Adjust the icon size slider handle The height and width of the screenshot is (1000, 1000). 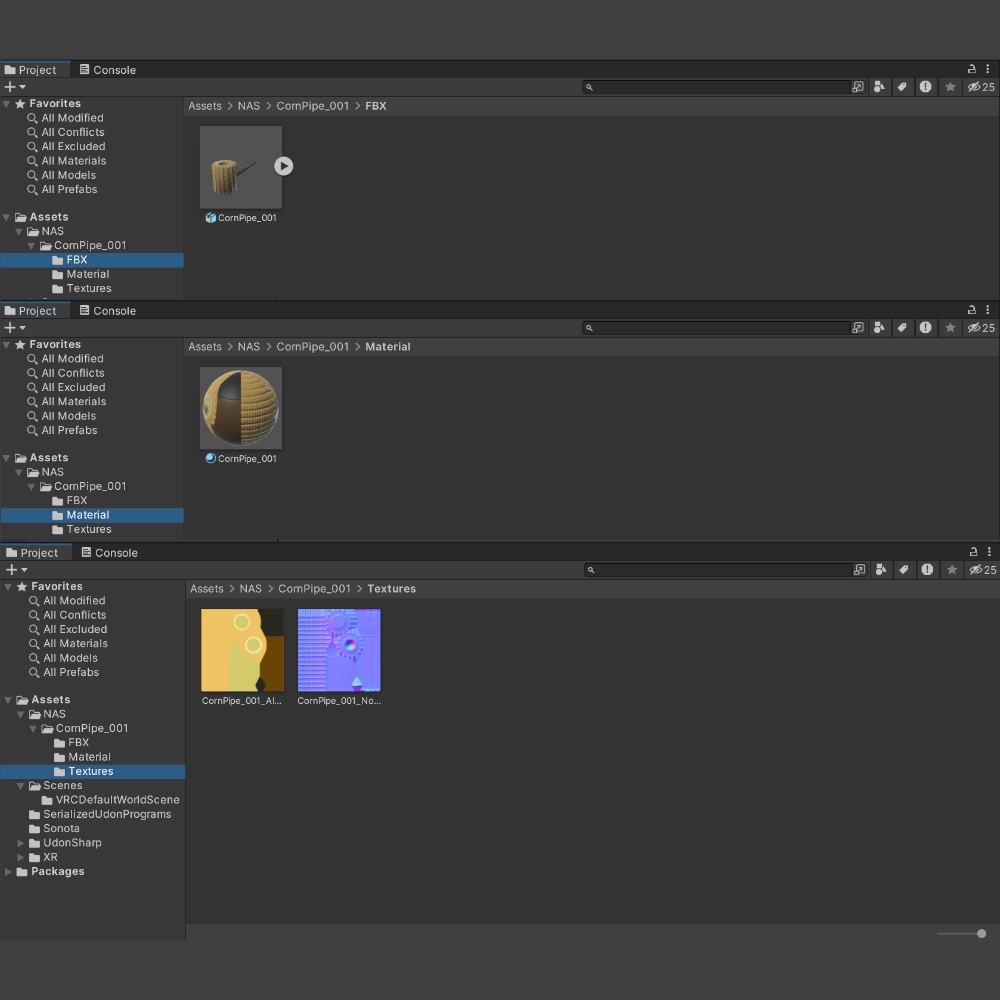(982, 934)
